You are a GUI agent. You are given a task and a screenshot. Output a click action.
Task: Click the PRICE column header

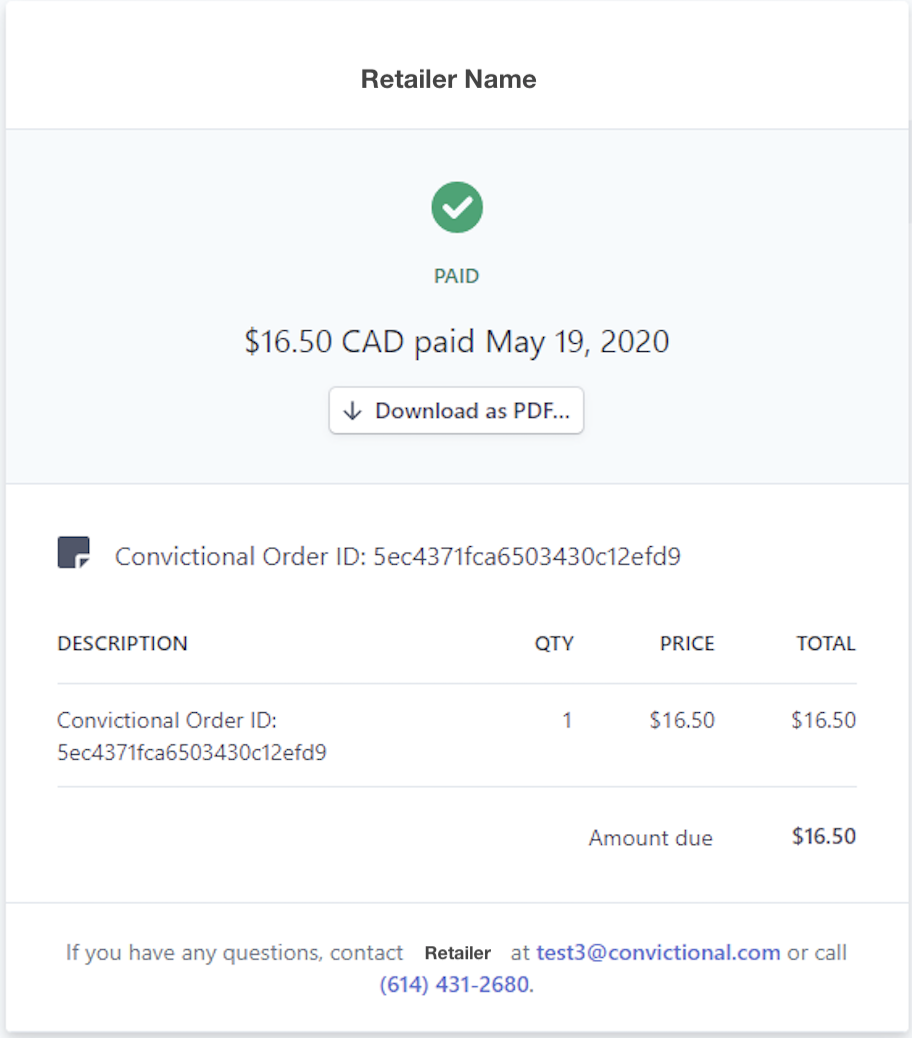click(x=687, y=643)
